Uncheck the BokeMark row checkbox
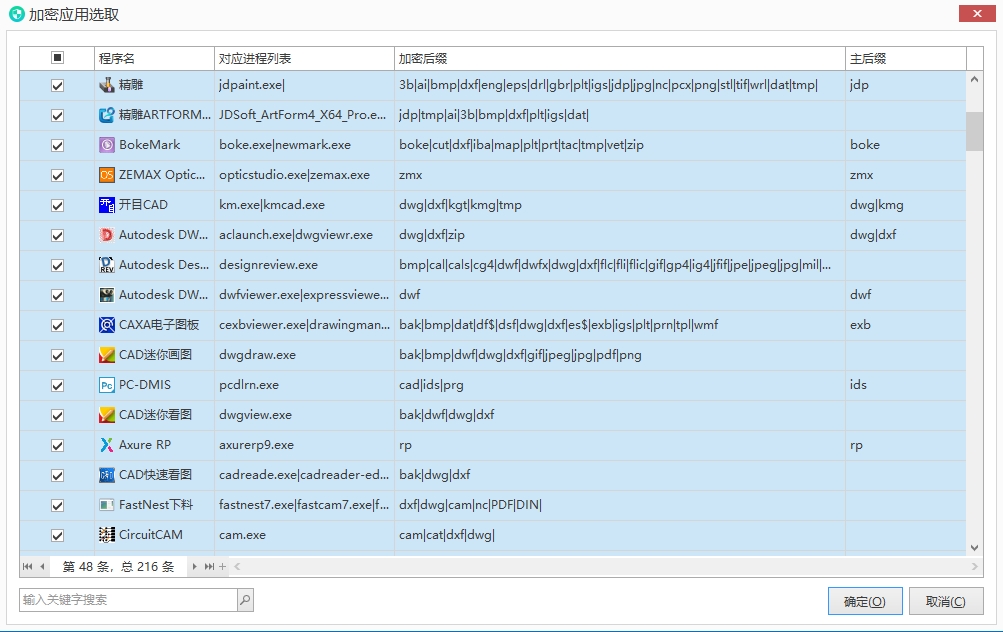Screen dimensions: 1003x632 click(58, 145)
